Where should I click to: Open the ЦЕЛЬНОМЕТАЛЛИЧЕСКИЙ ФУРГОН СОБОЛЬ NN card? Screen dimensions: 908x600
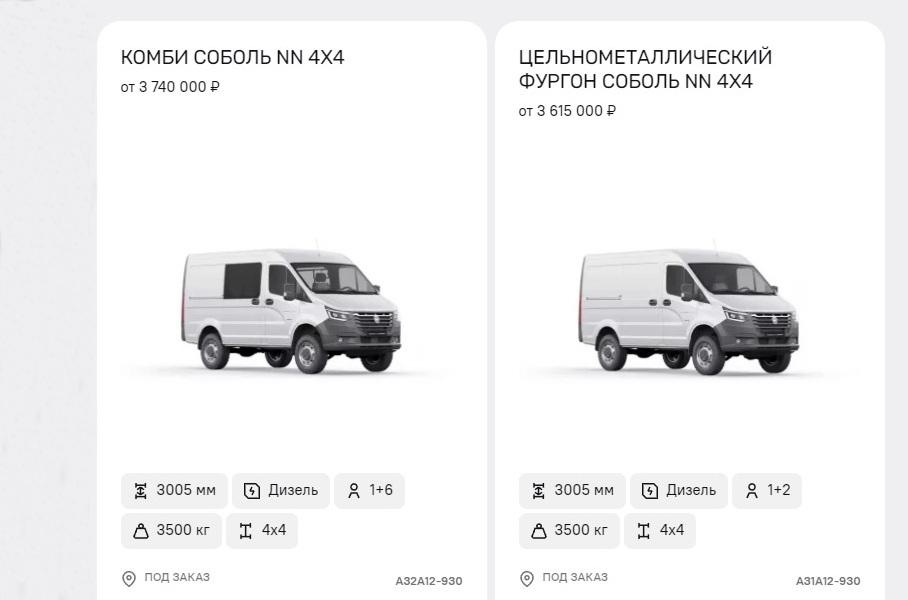click(x=644, y=71)
